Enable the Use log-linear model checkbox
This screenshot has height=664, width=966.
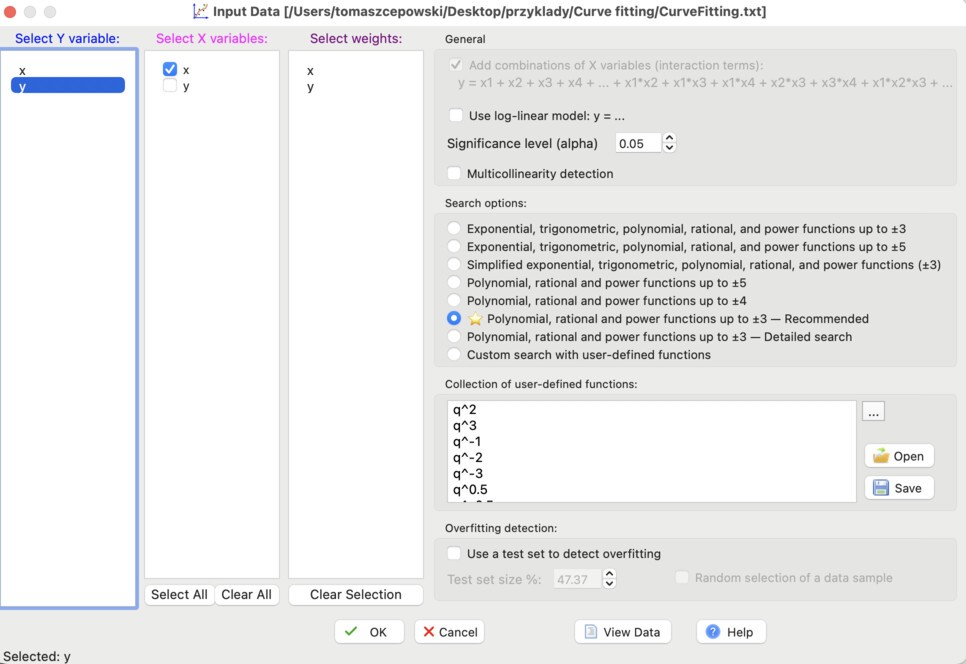click(x=457, y=116)
